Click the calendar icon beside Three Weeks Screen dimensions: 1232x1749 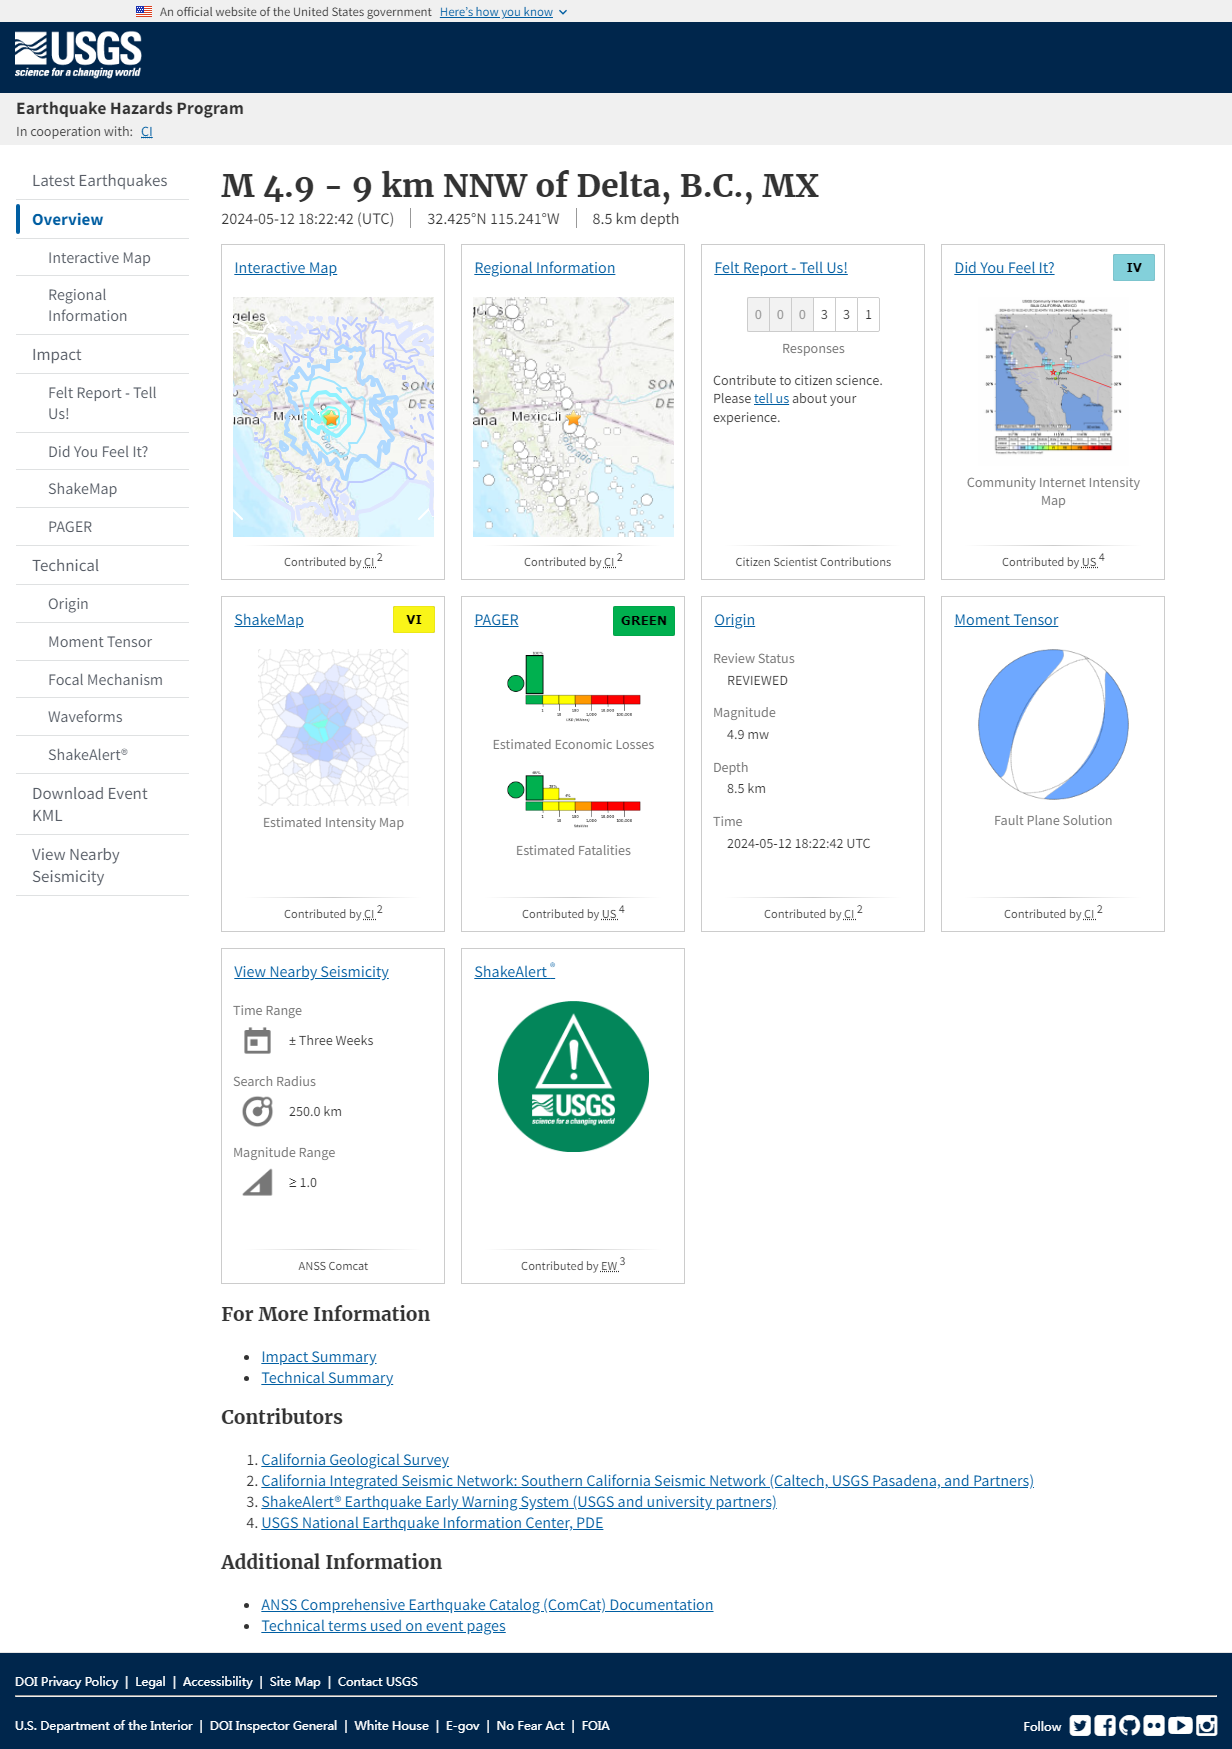tap(258, 1041)
